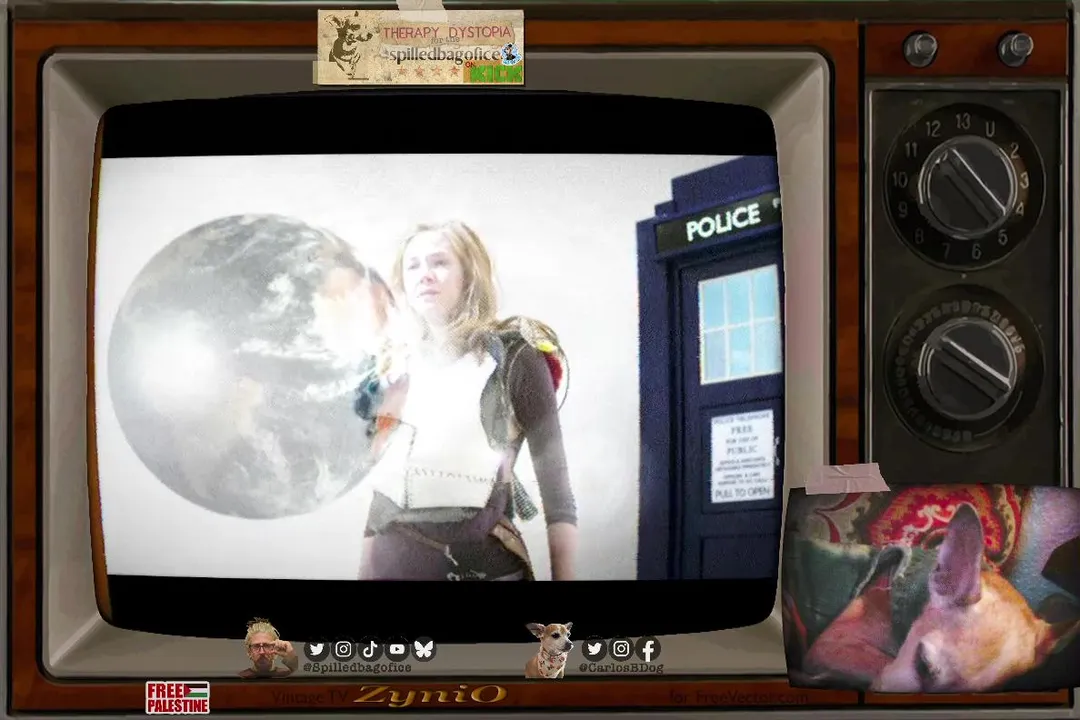Click the Free Palestine flag badge

point(177,697)
